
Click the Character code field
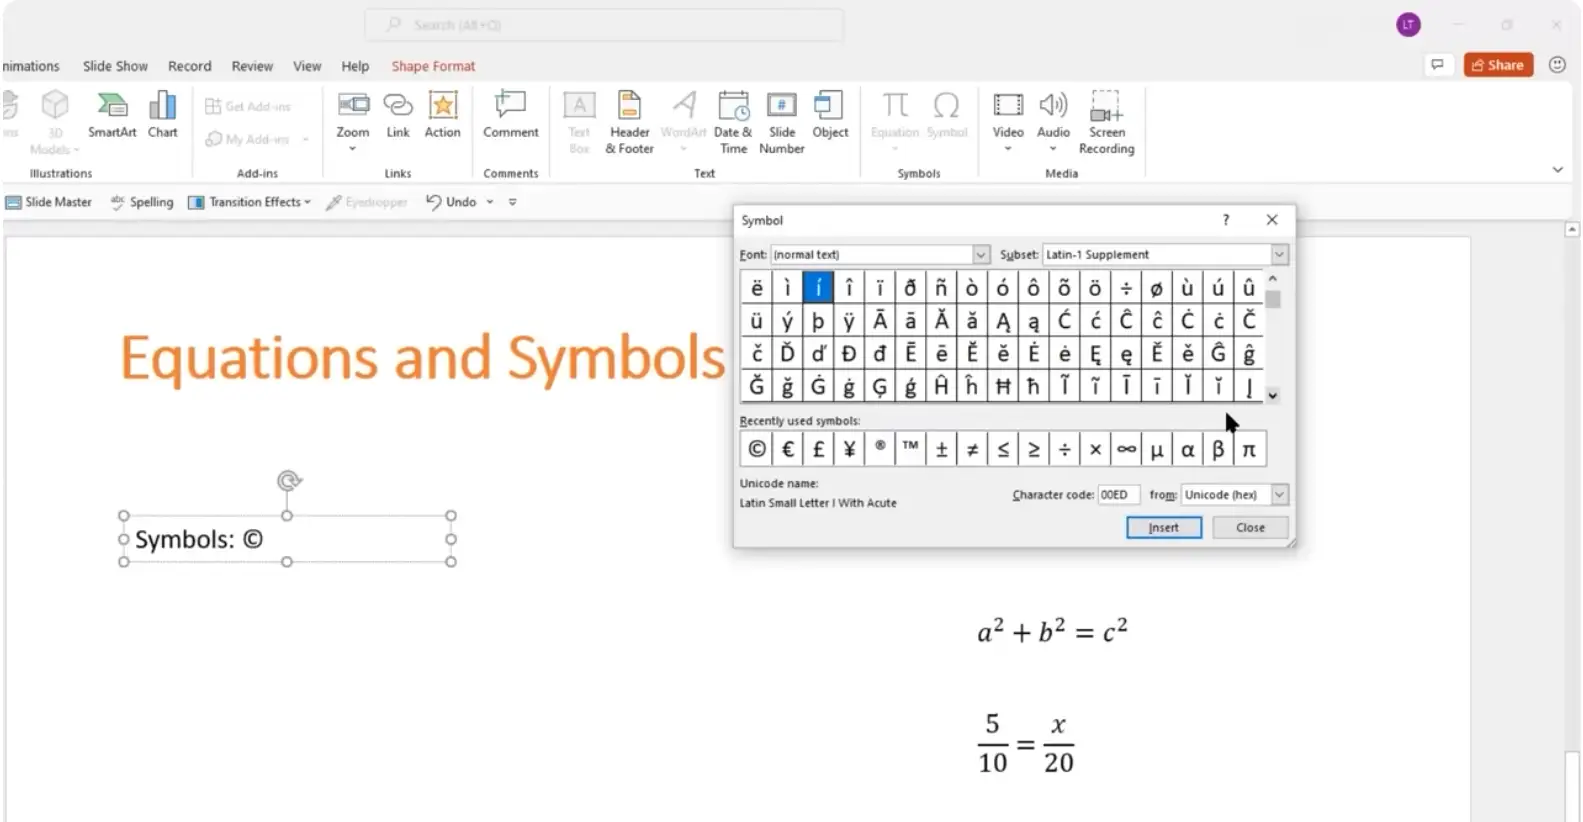1117,495
